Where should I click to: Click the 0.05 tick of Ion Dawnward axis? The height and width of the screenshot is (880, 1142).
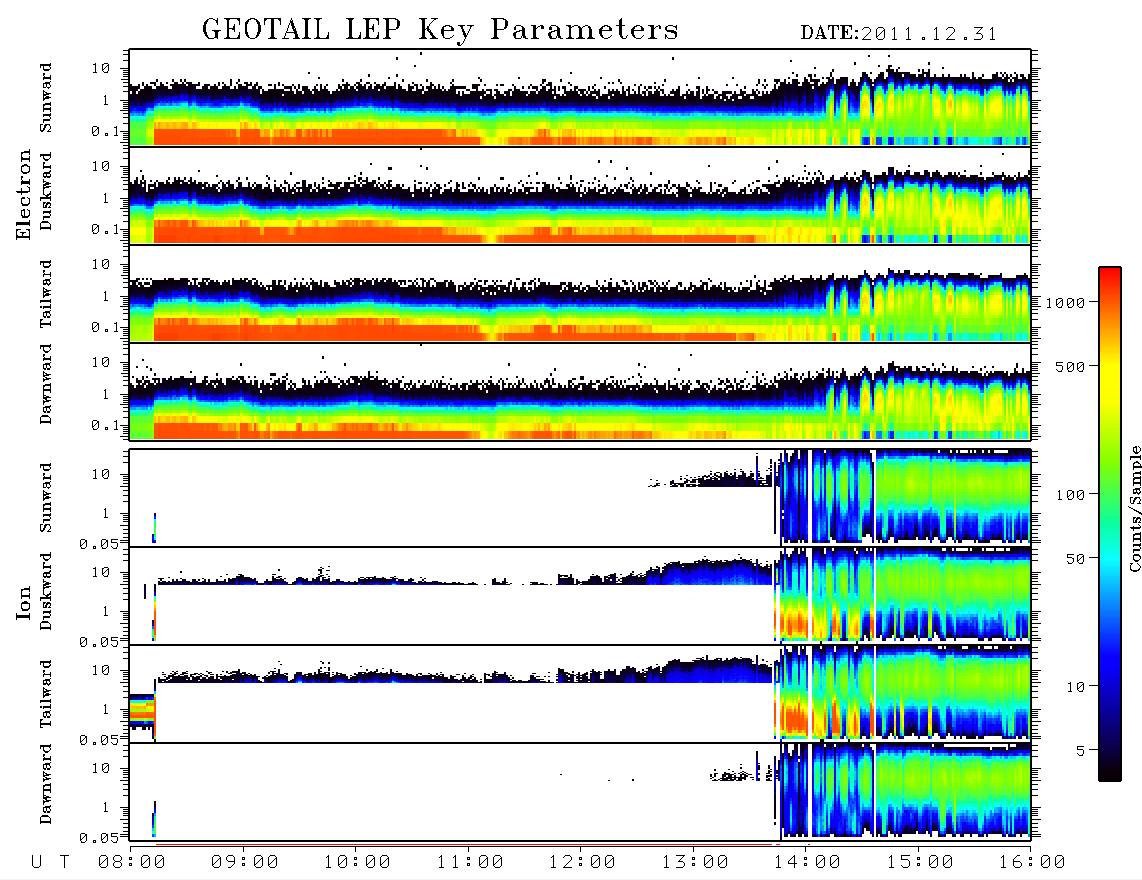(98, 838)
